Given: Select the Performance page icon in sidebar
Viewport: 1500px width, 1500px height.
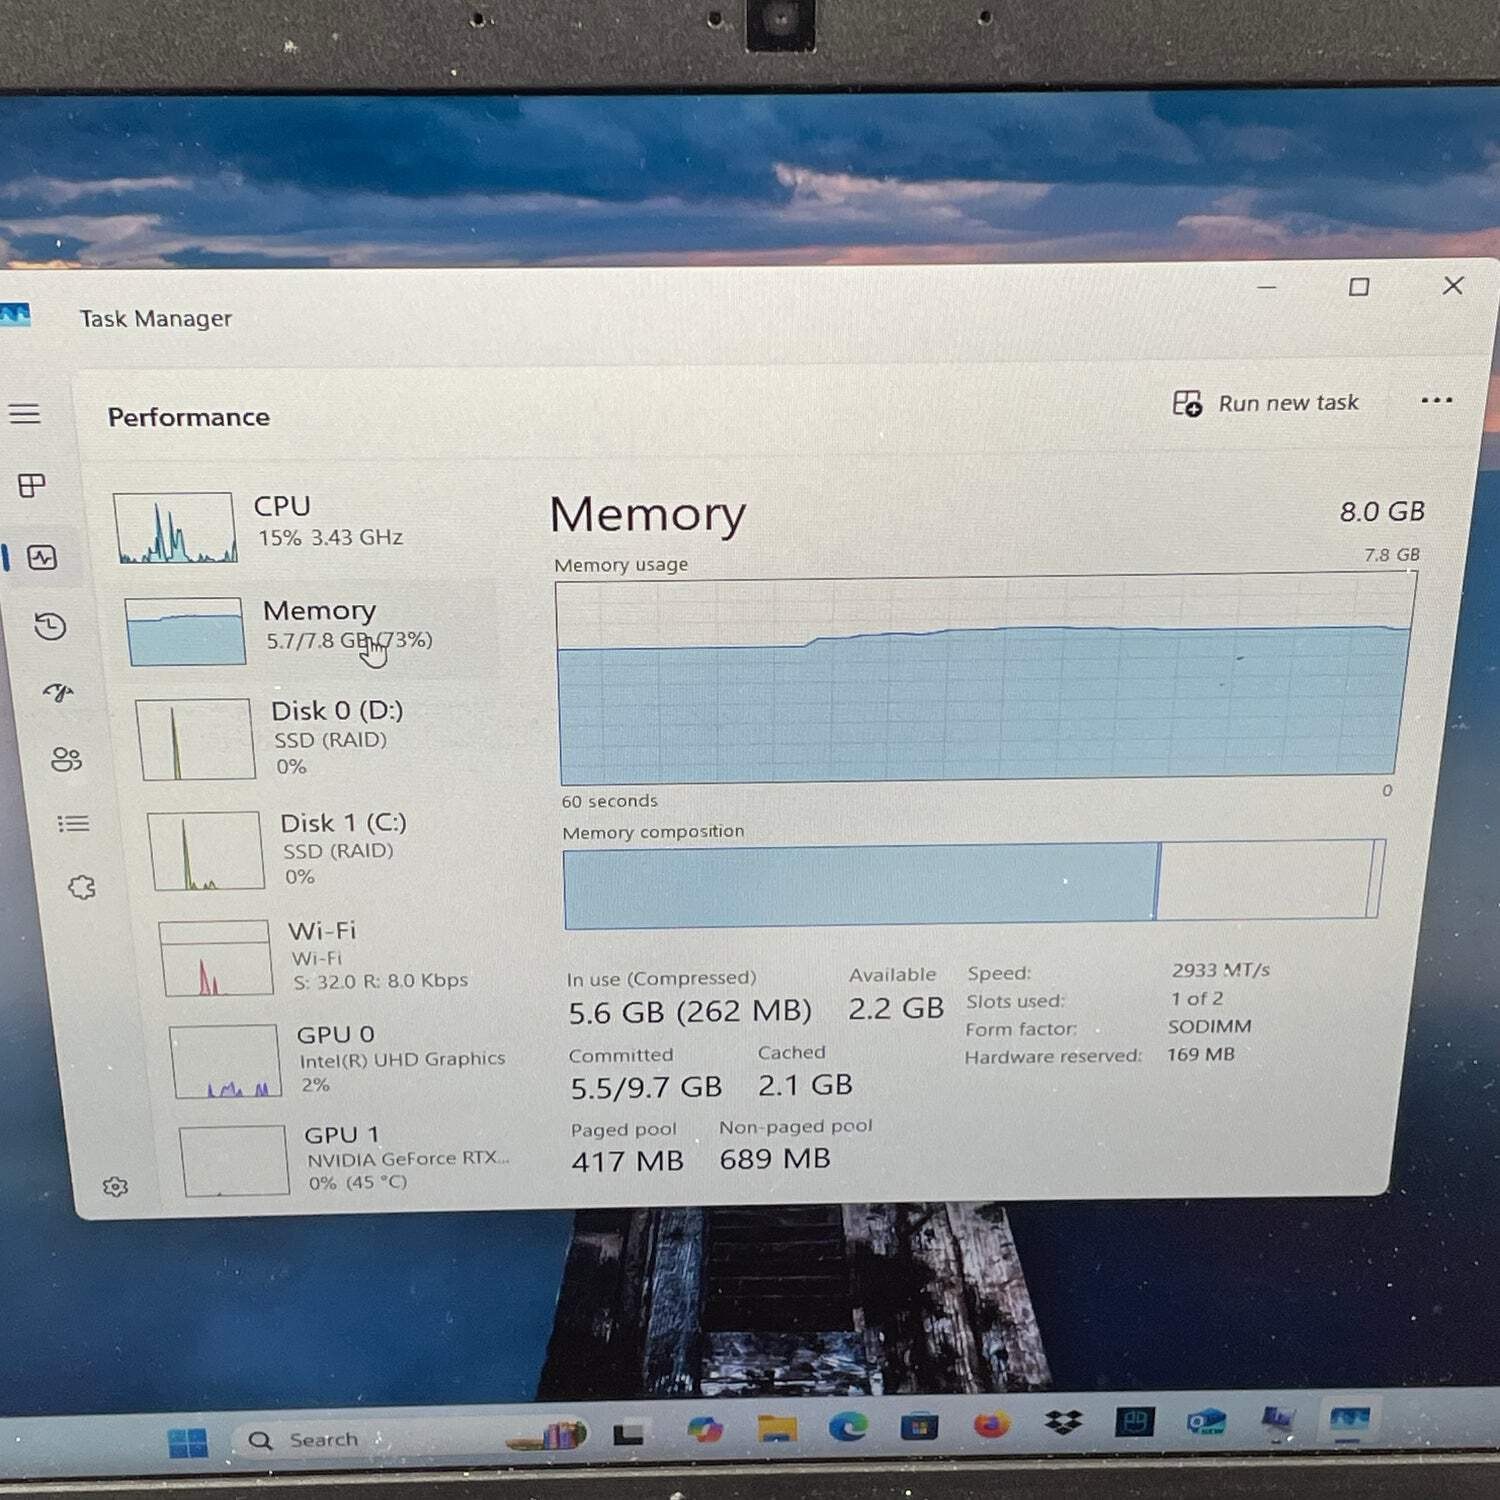Looking at the screenshot, I should 42,557.
